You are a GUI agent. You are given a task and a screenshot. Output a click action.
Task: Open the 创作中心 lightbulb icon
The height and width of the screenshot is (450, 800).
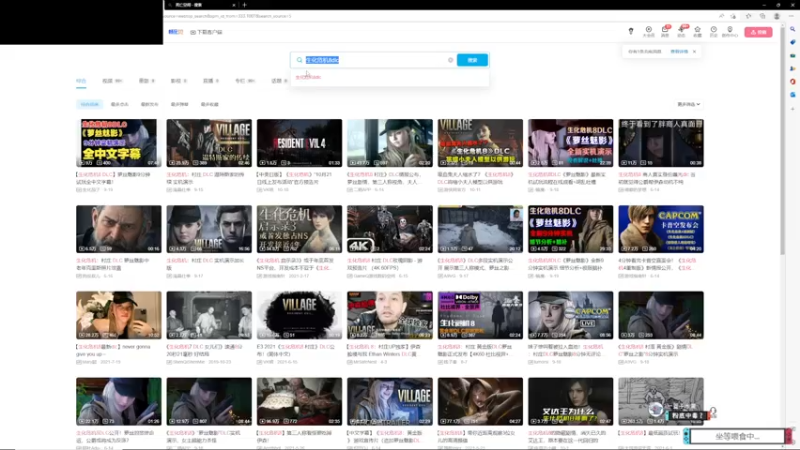point(730,31)
